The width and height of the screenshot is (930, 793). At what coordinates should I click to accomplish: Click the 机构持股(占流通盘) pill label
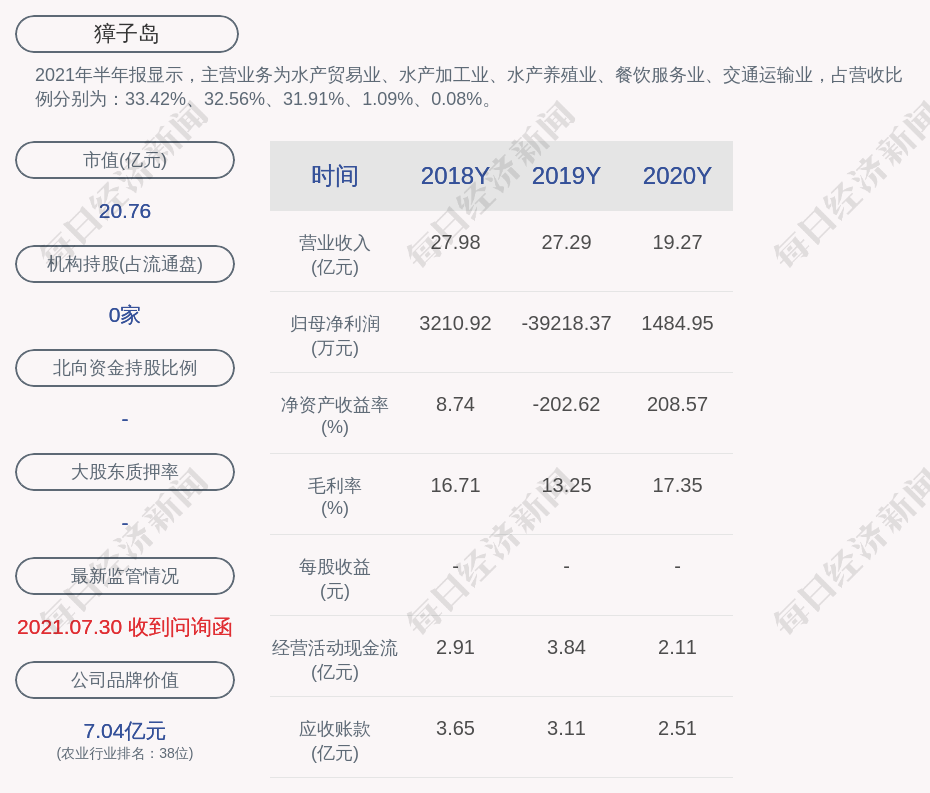pyautogui.click(x=125, y=264)
